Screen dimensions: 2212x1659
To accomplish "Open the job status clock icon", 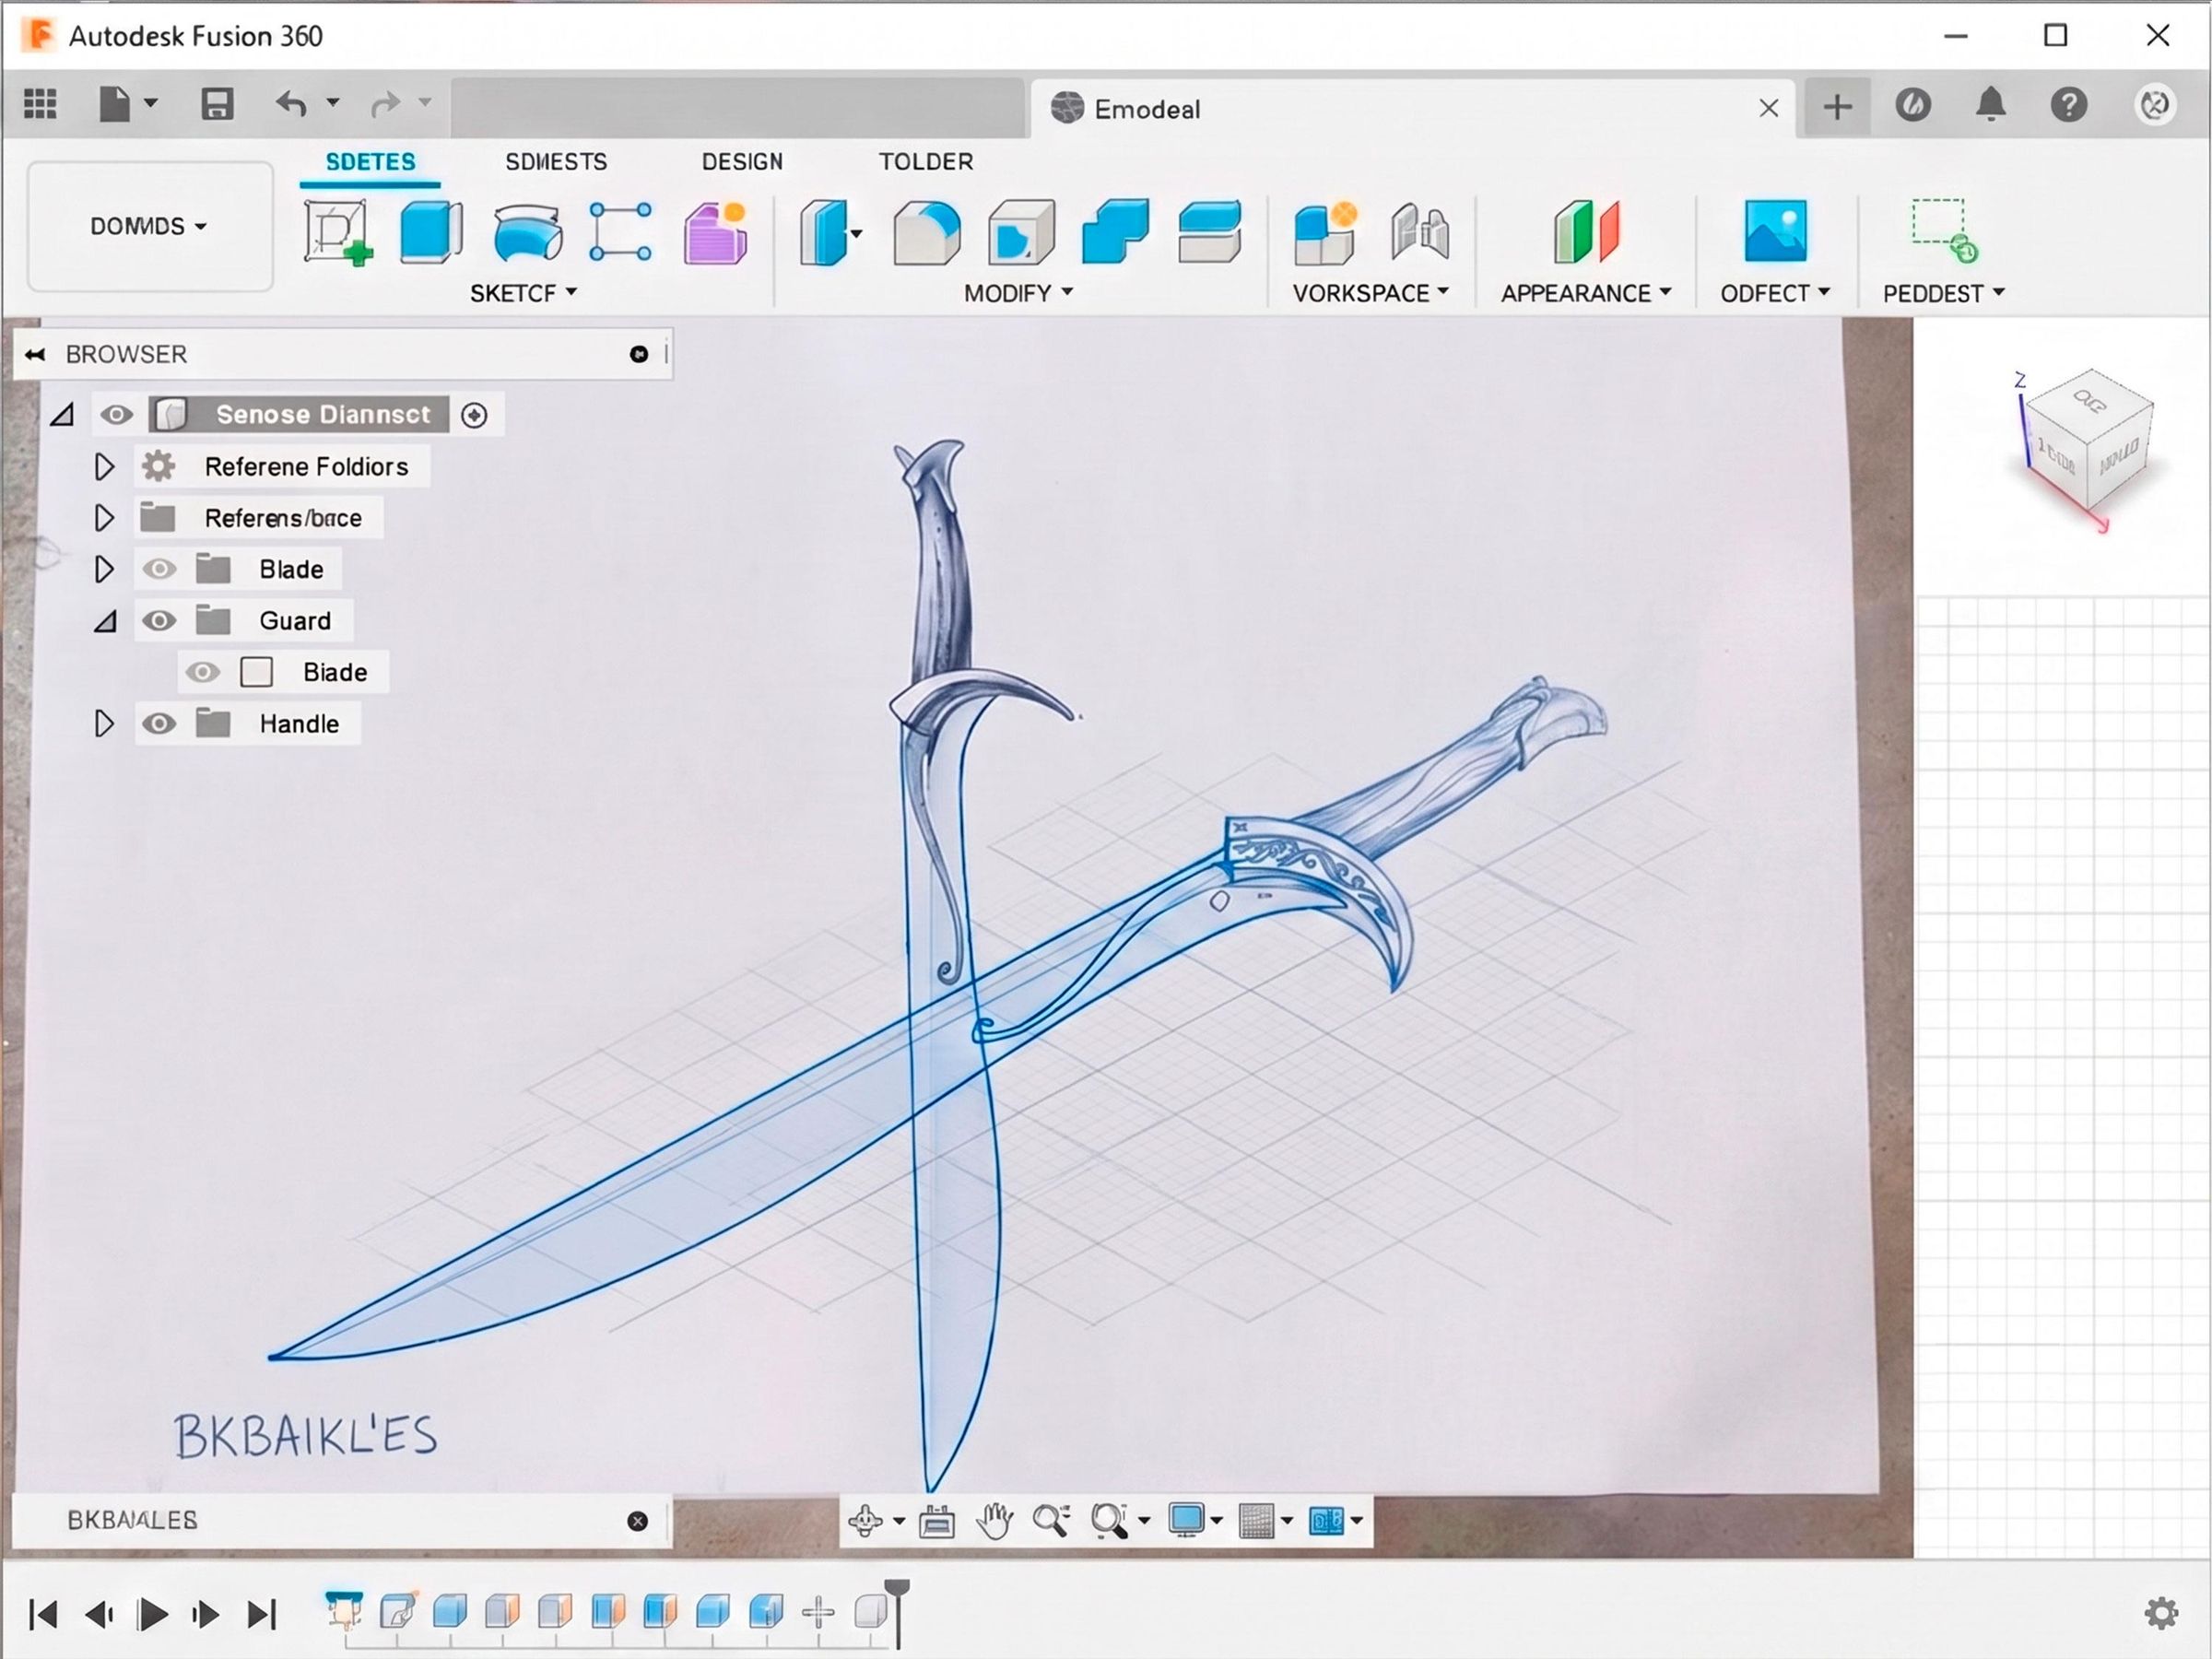I will pos(1913,105).
